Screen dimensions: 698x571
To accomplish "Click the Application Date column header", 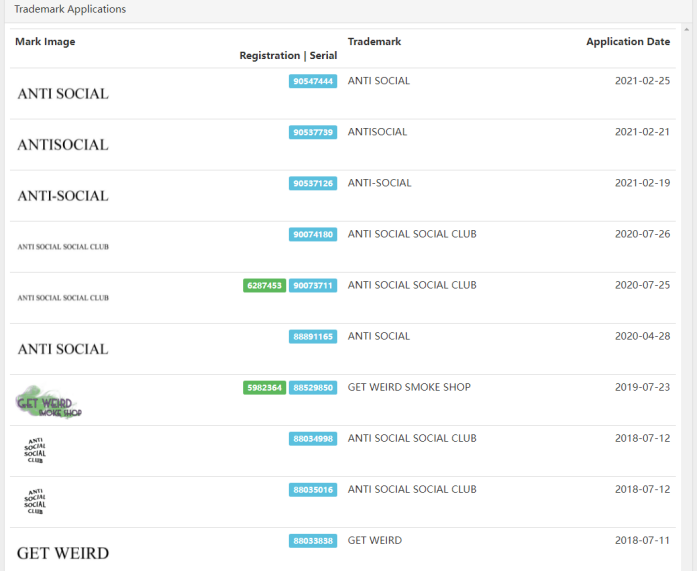I will (628, 41).
